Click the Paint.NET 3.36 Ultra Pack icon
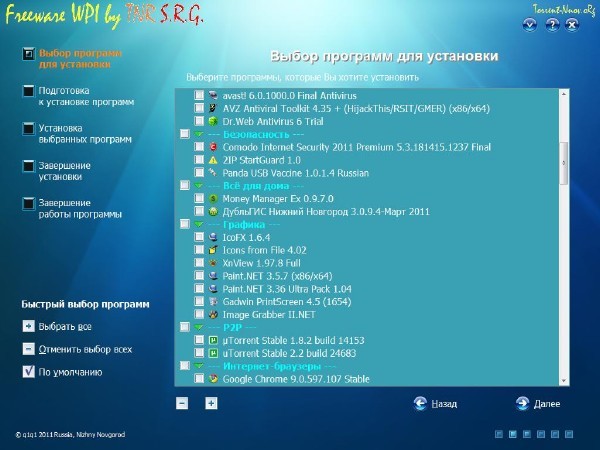This screenshot has width=600, height=450. click(213, 289)
